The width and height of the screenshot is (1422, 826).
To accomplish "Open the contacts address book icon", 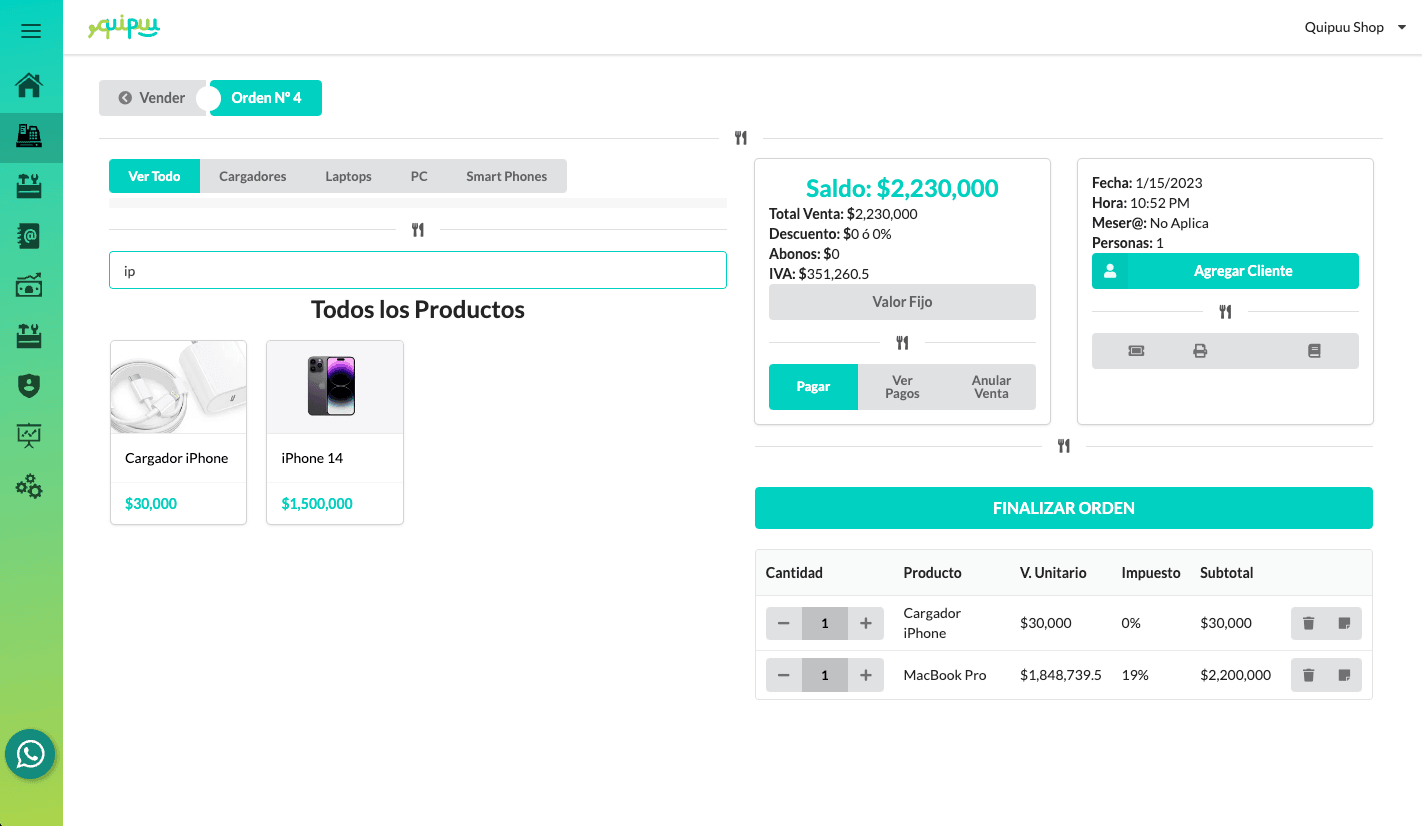I will tap(30, 236).
